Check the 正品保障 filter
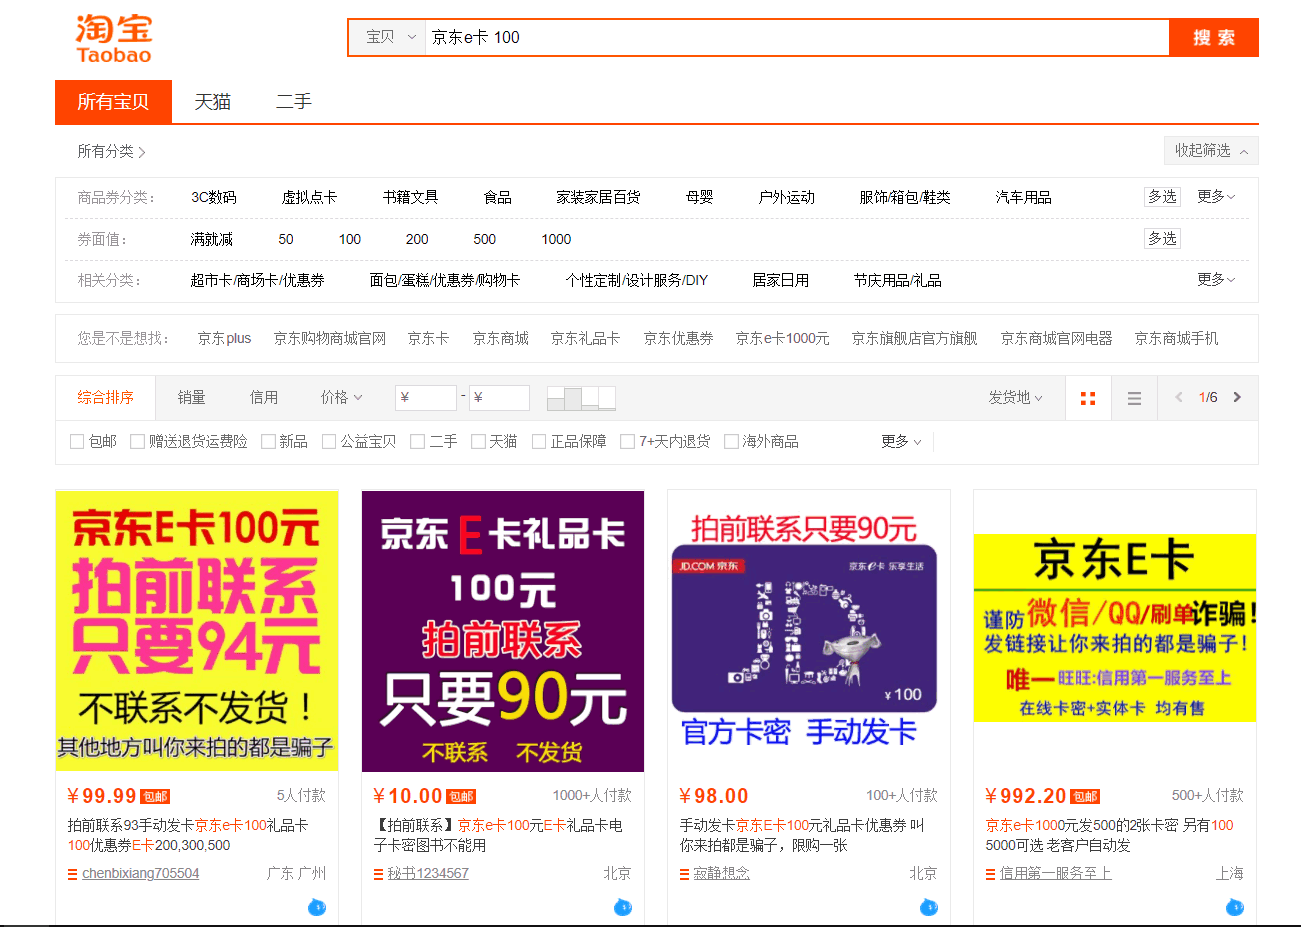Screen dimensions: 1301x927 tap(539, 442)
